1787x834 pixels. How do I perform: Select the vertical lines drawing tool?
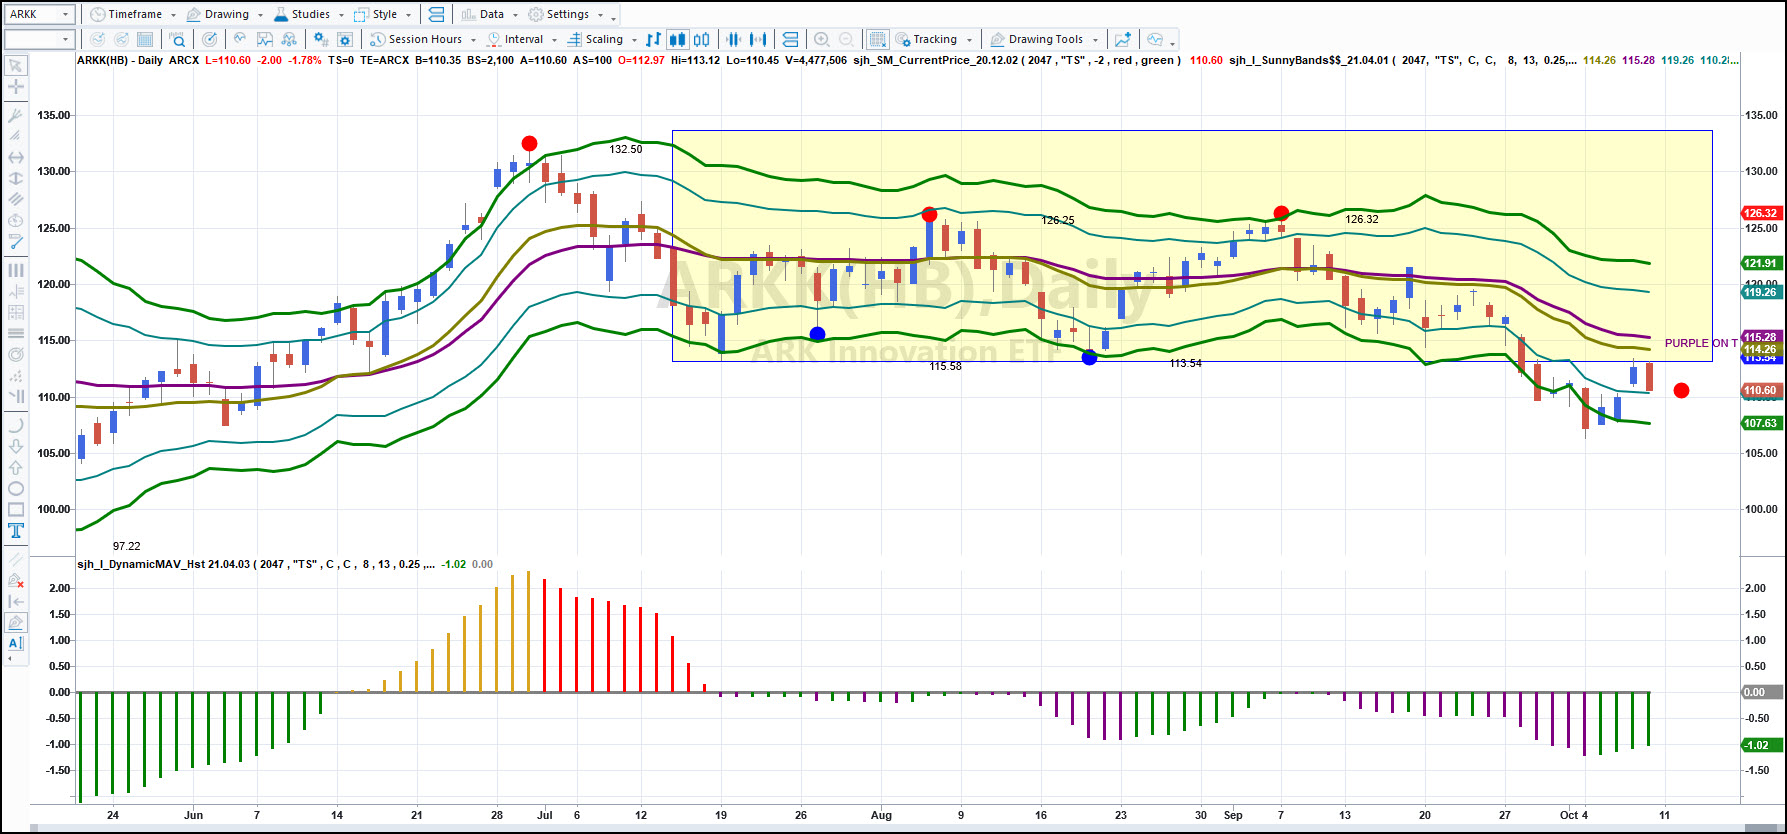[16, 270]
